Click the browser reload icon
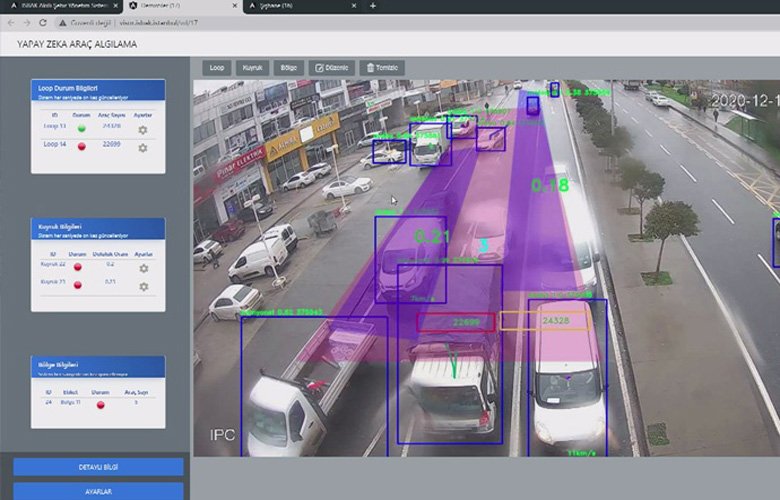The height and width of the screenshot is (500, 780). 40,22
